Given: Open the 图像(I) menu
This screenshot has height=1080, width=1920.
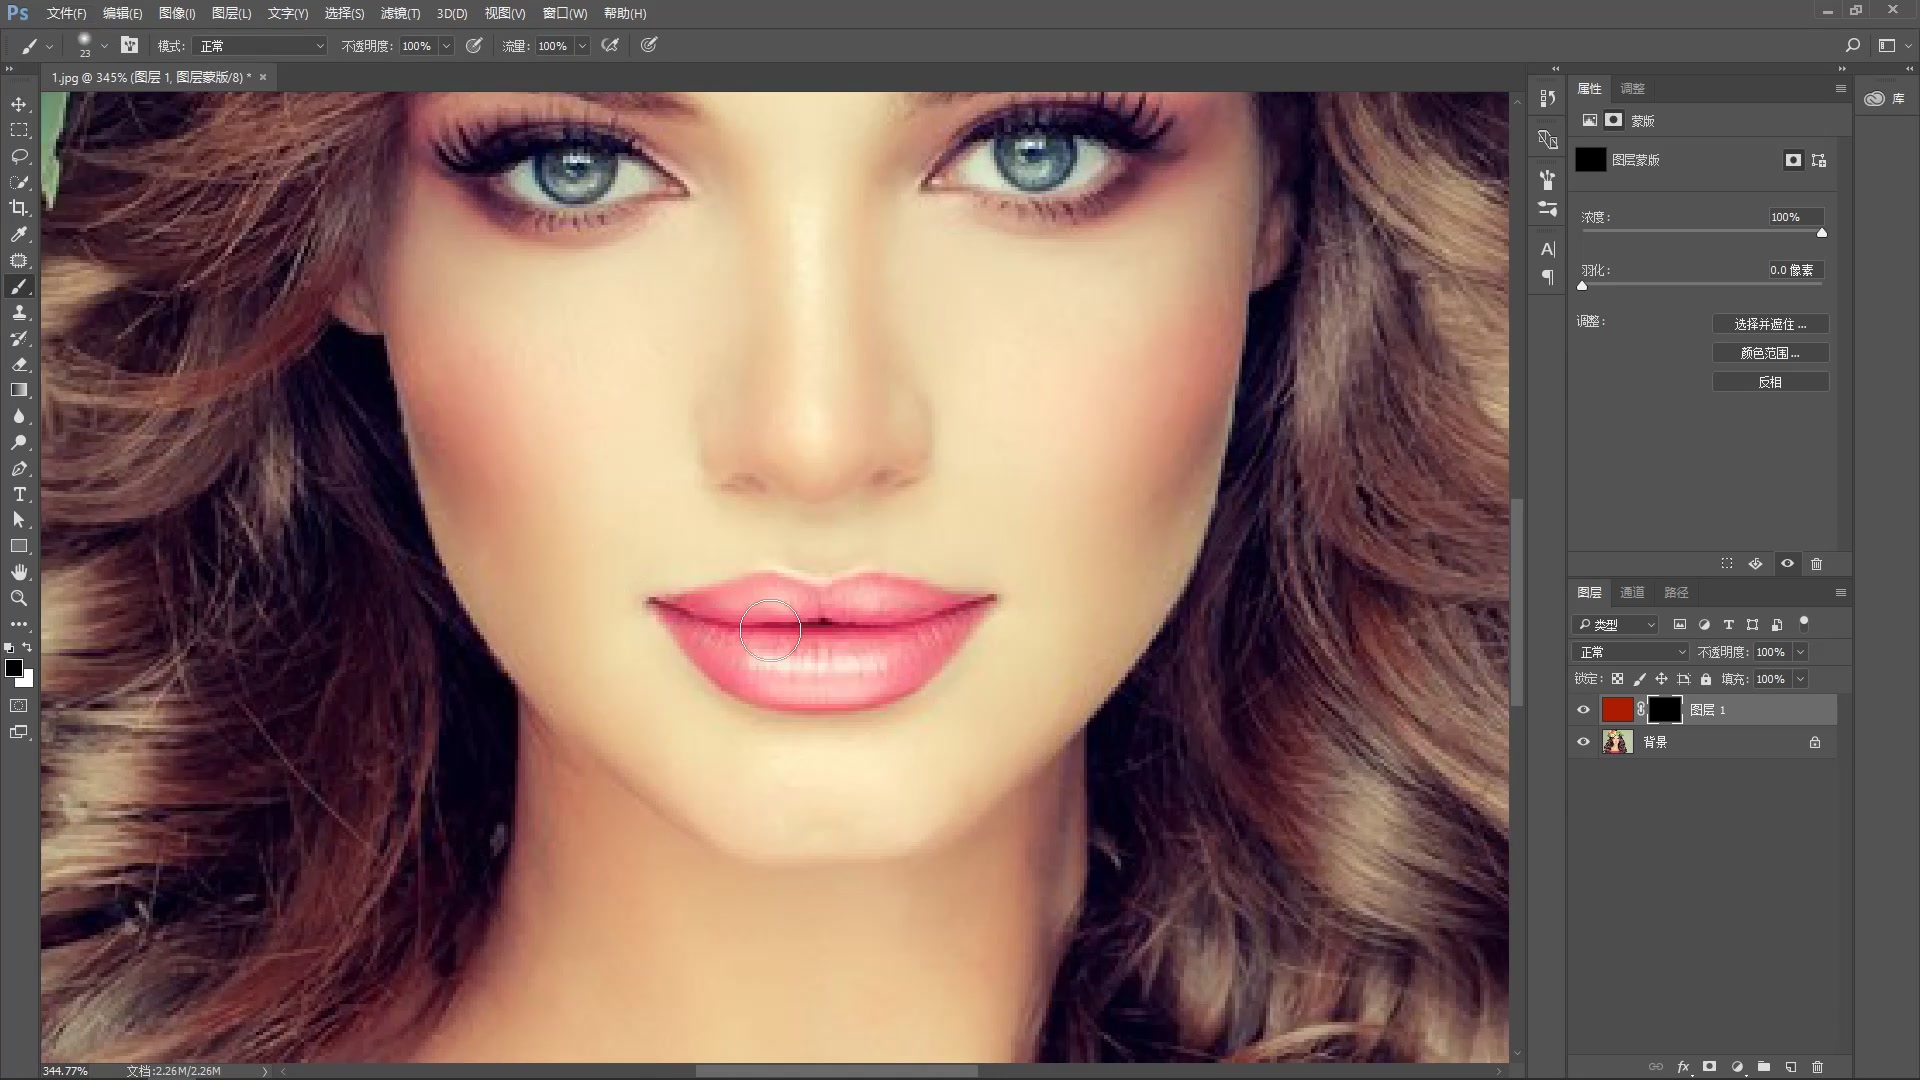Looking at the screenshot, I should click(177, 13).
